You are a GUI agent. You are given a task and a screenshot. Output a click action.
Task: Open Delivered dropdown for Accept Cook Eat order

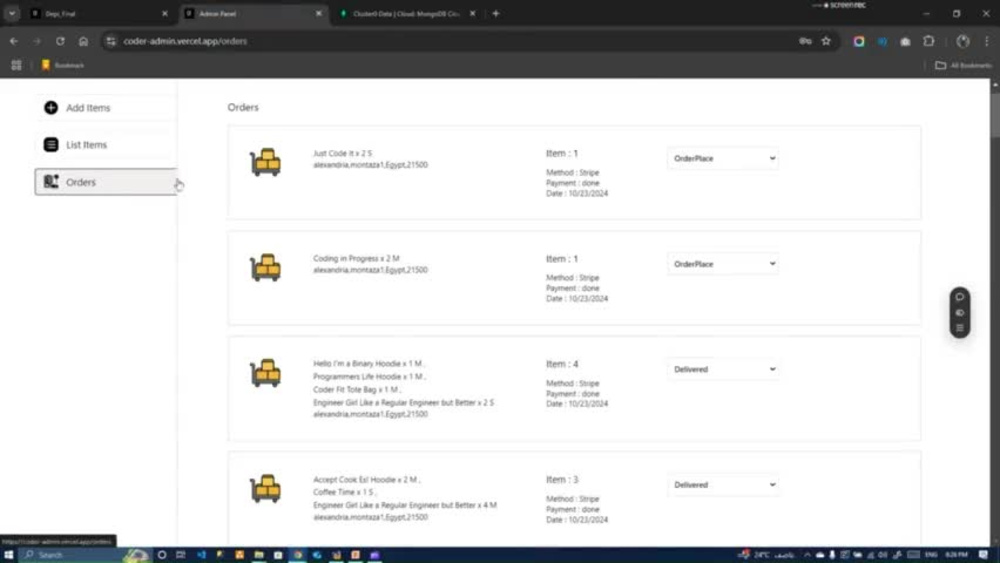(723, 485)
